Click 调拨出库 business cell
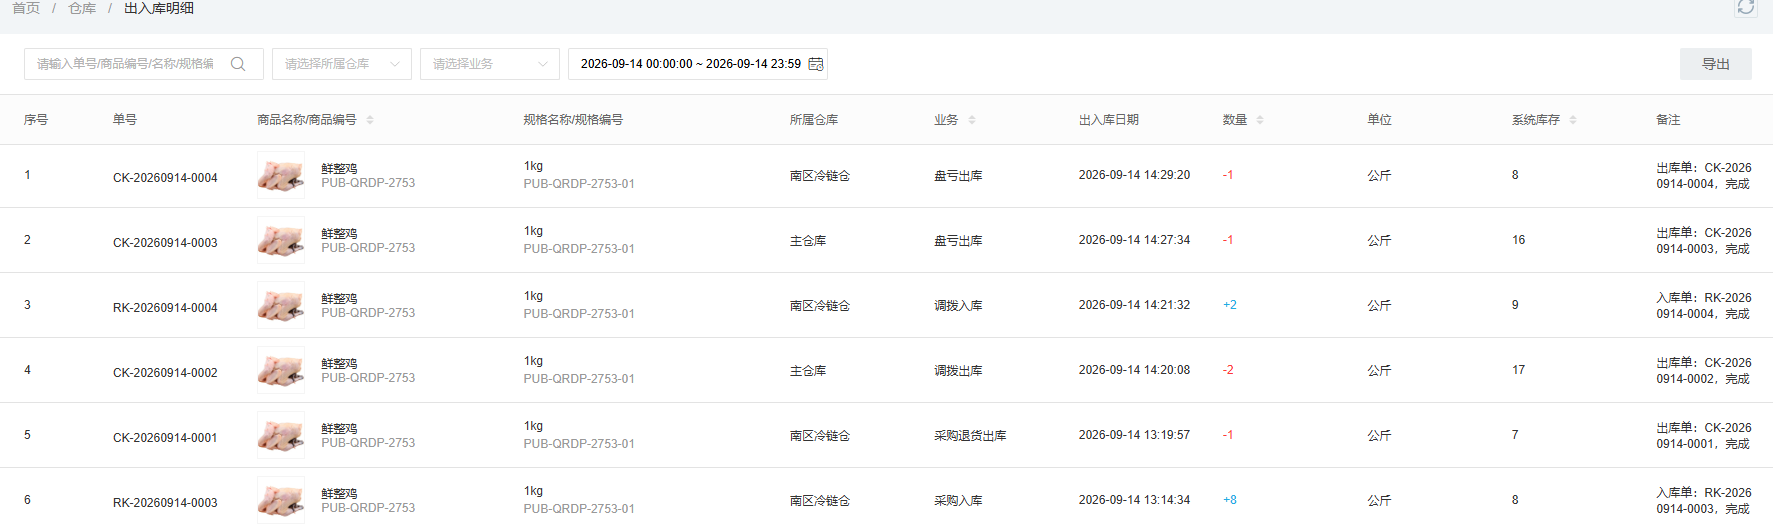Viewport: 1773px width, 525px height. coord(958,371)
